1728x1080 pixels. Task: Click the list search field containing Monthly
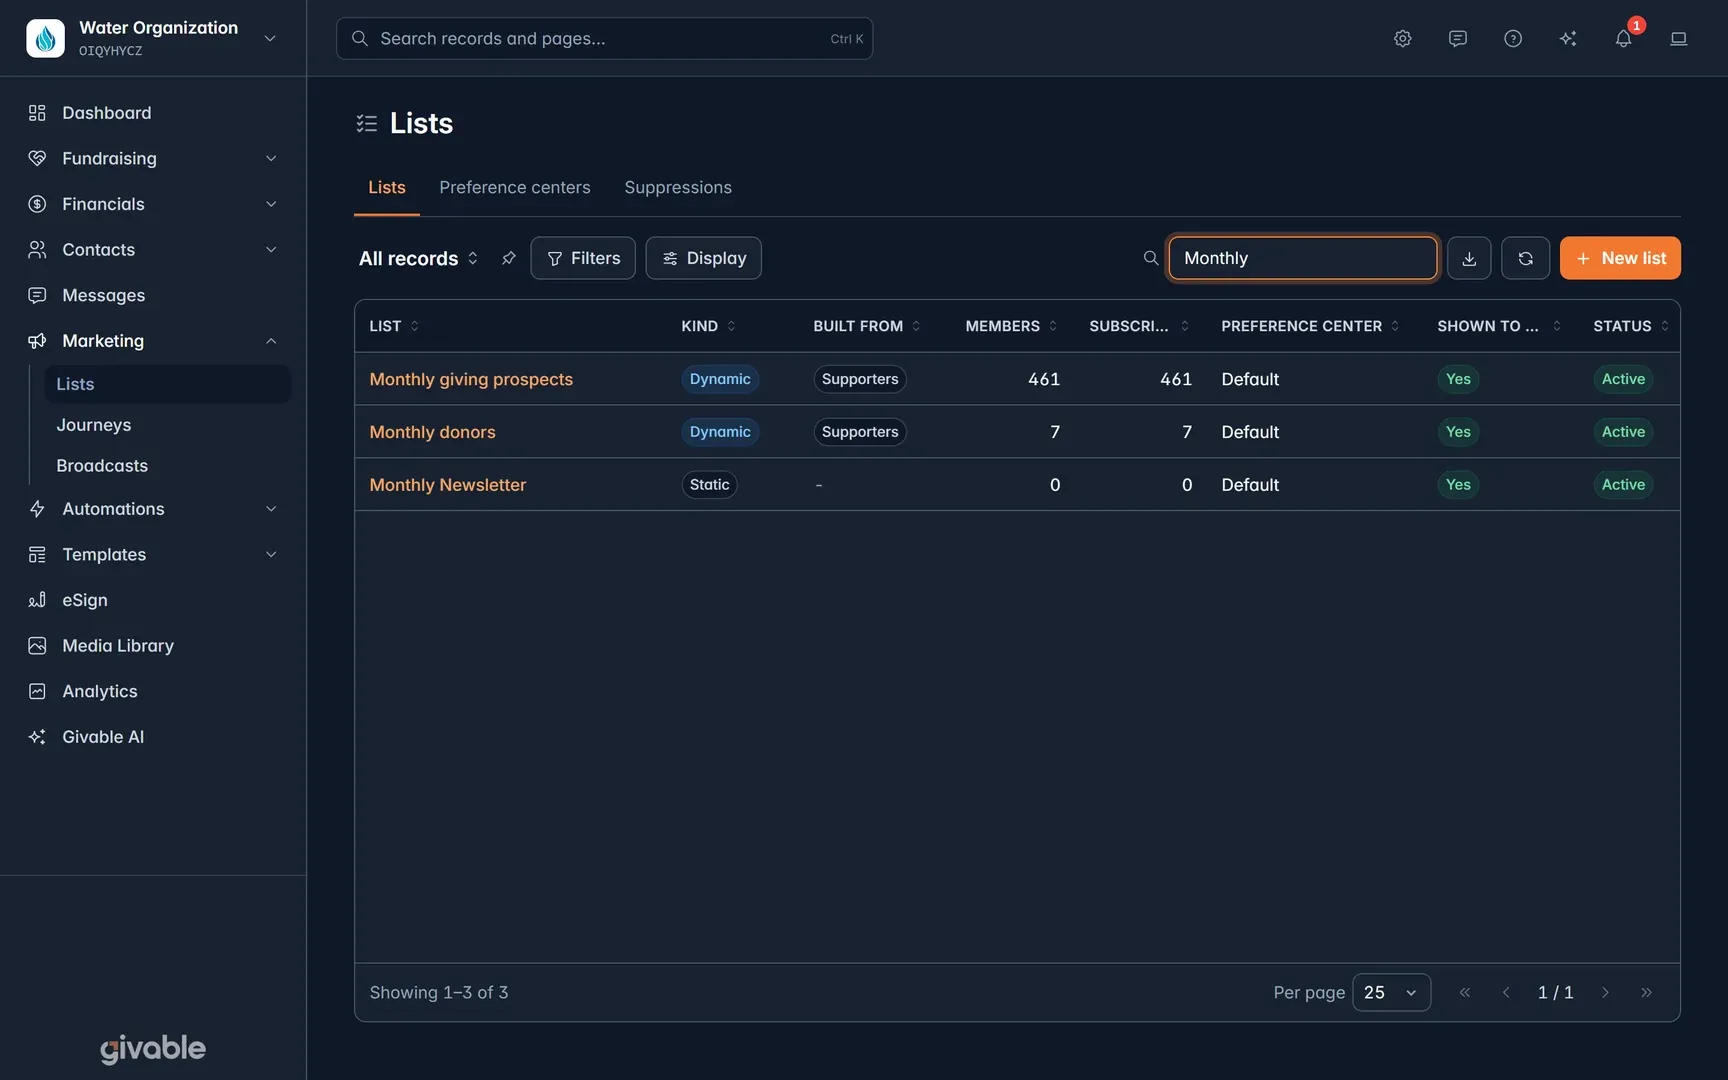[x=1303, y=258]
